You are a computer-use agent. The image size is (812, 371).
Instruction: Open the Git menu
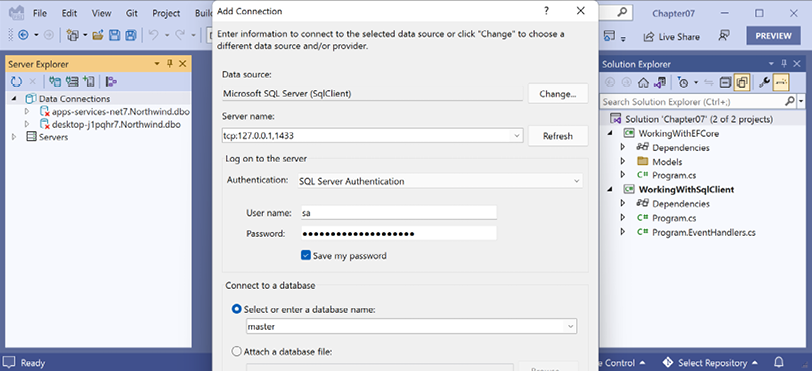coord(132,13)
